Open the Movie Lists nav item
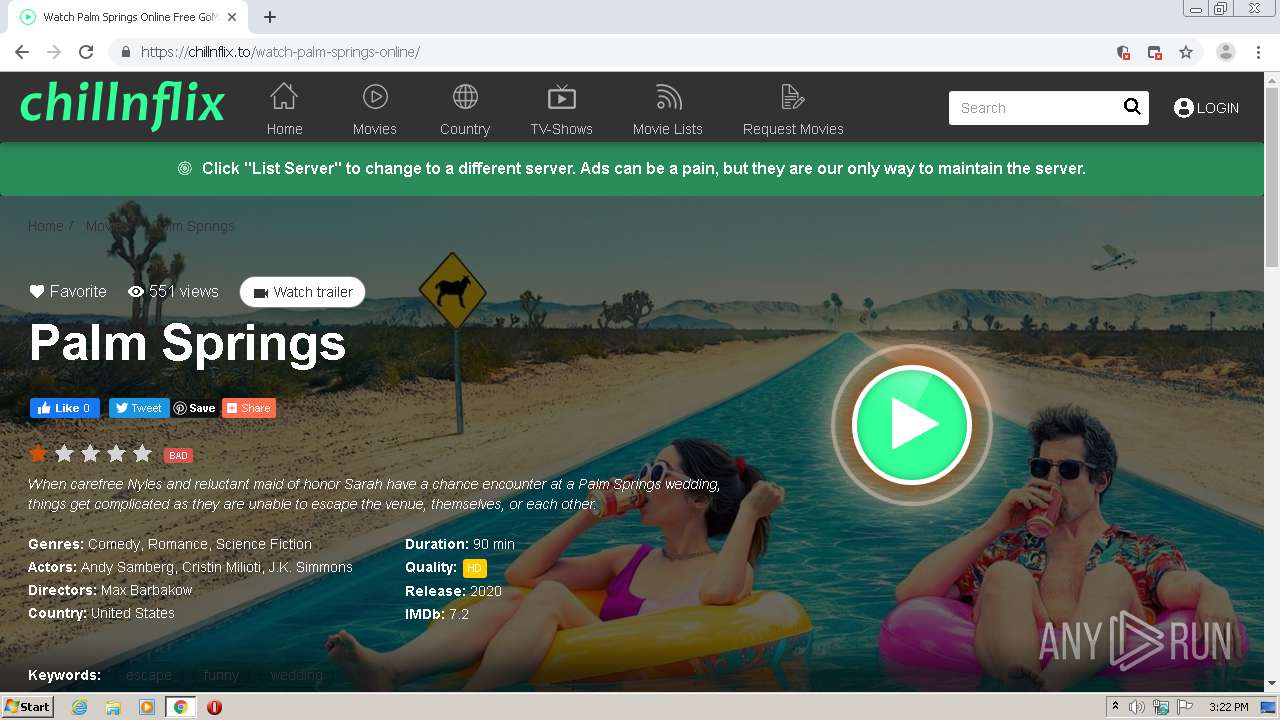The height and width of the screenshot is (720, 1280). point(668,109)
